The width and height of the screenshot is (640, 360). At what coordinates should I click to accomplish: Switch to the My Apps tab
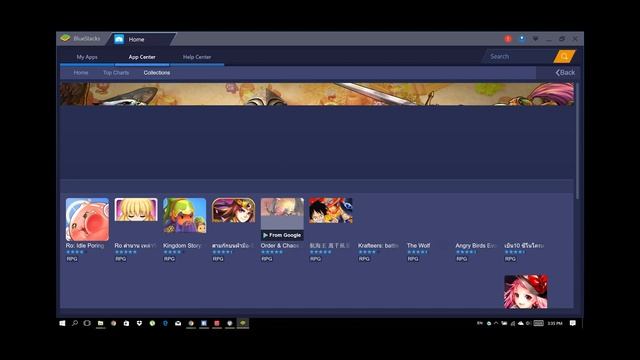87,57
